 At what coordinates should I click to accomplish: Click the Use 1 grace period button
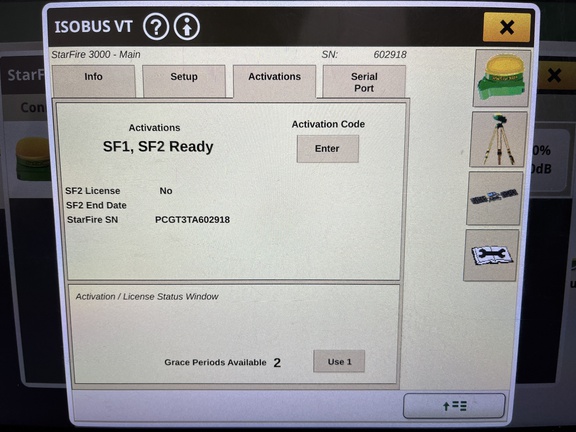coord(339,361)
